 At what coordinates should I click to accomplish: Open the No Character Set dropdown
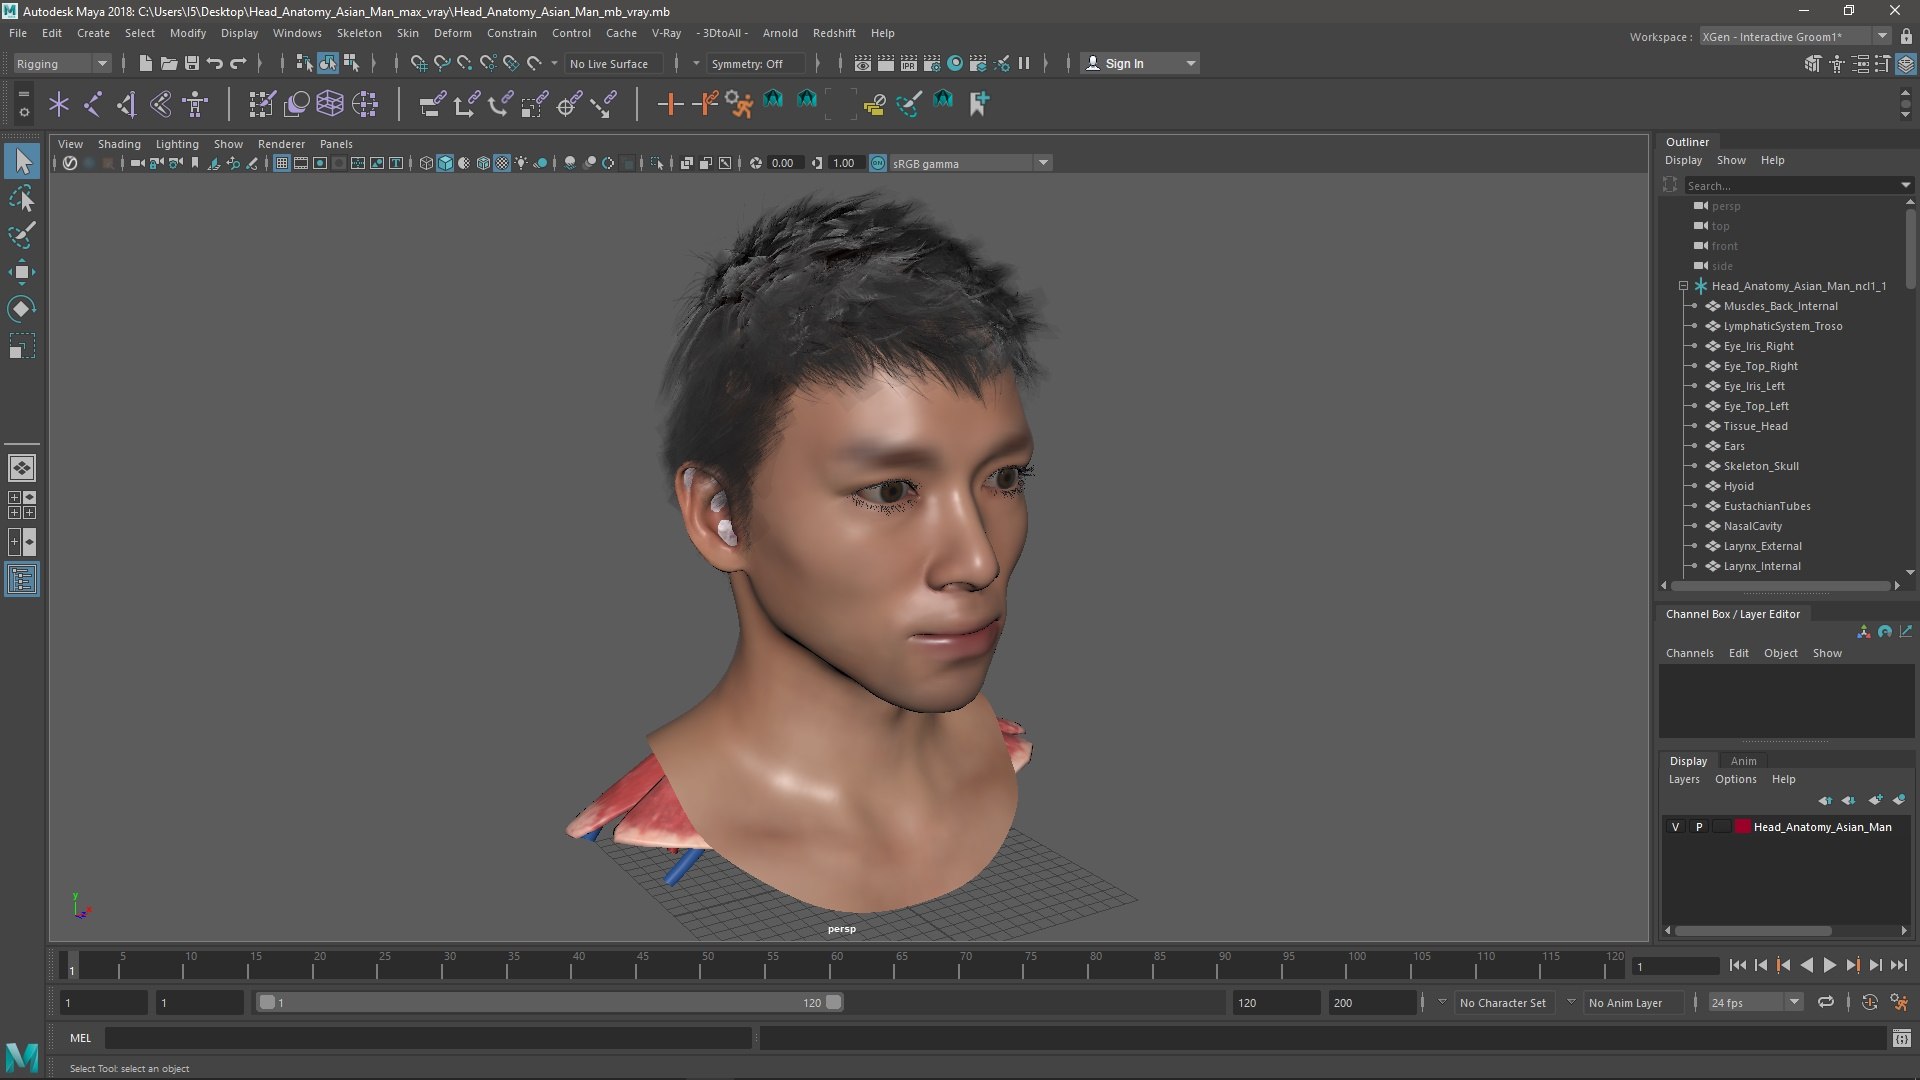coord(1442,1002)
